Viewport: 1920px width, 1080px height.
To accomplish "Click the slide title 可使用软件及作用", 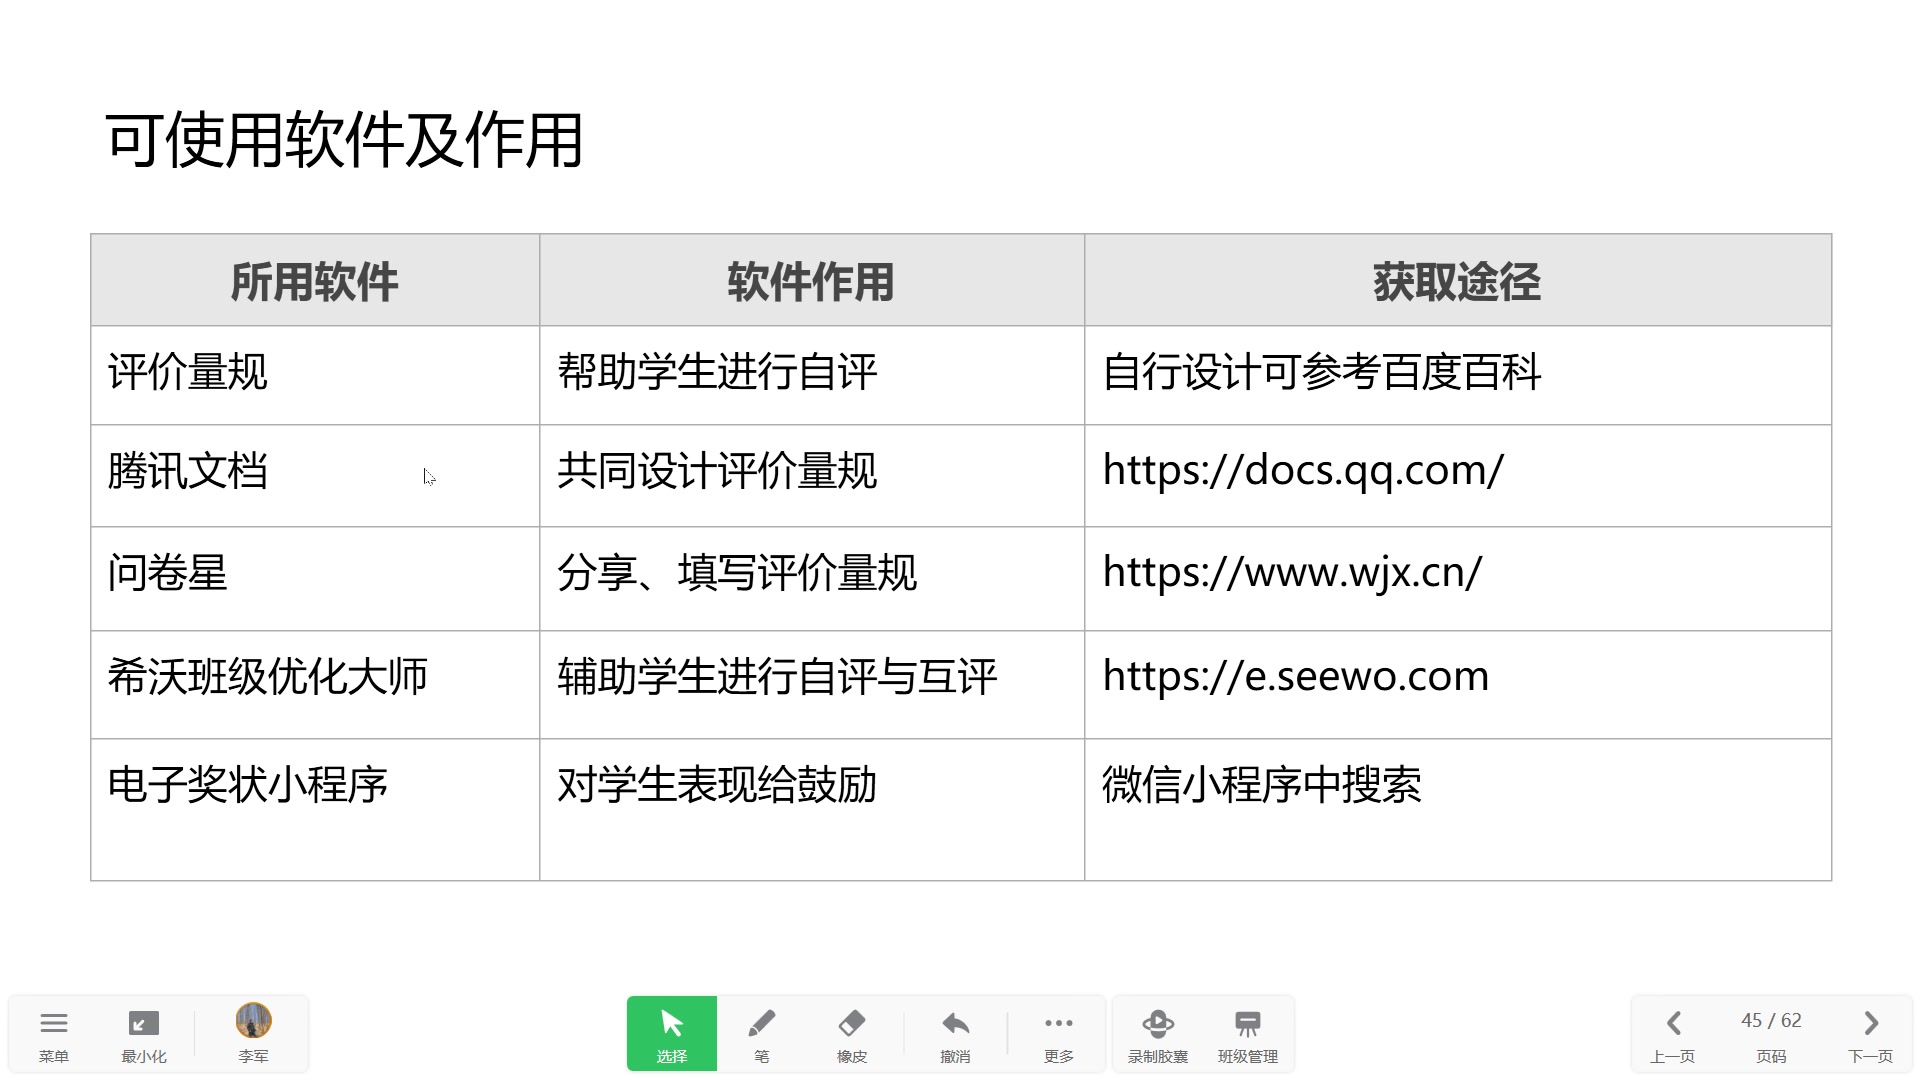I will 348,138.
